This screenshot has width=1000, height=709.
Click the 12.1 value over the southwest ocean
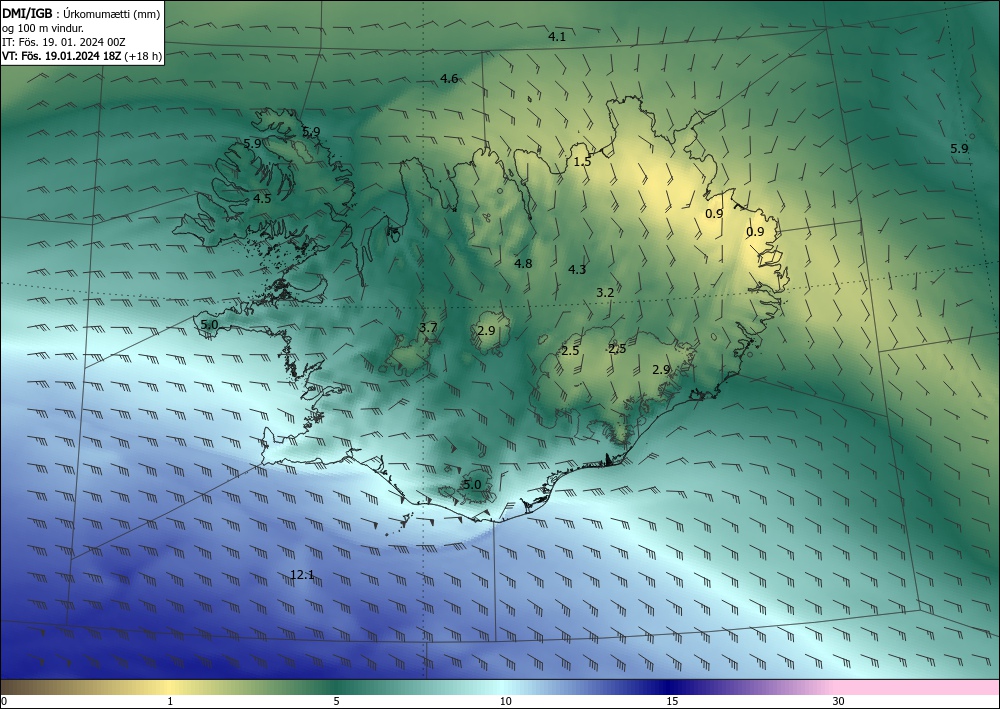[302, 574]
